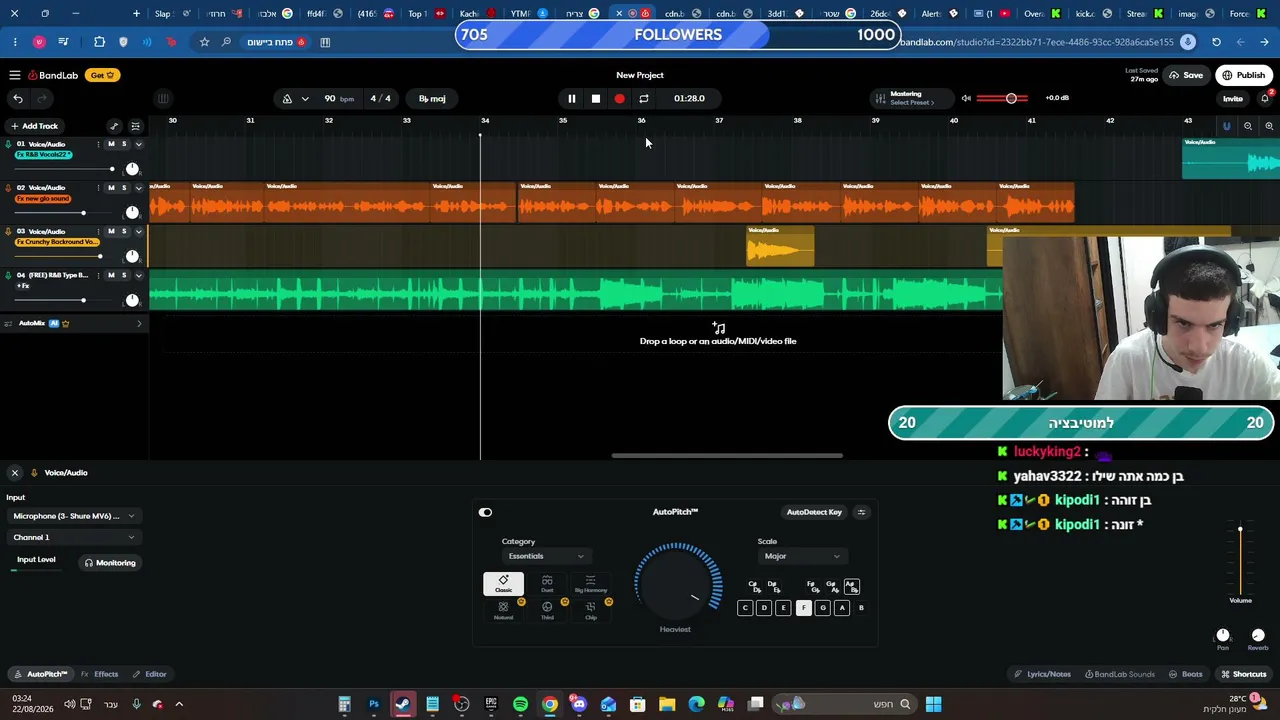Zoom in the timeline

tap(1269, 126)
